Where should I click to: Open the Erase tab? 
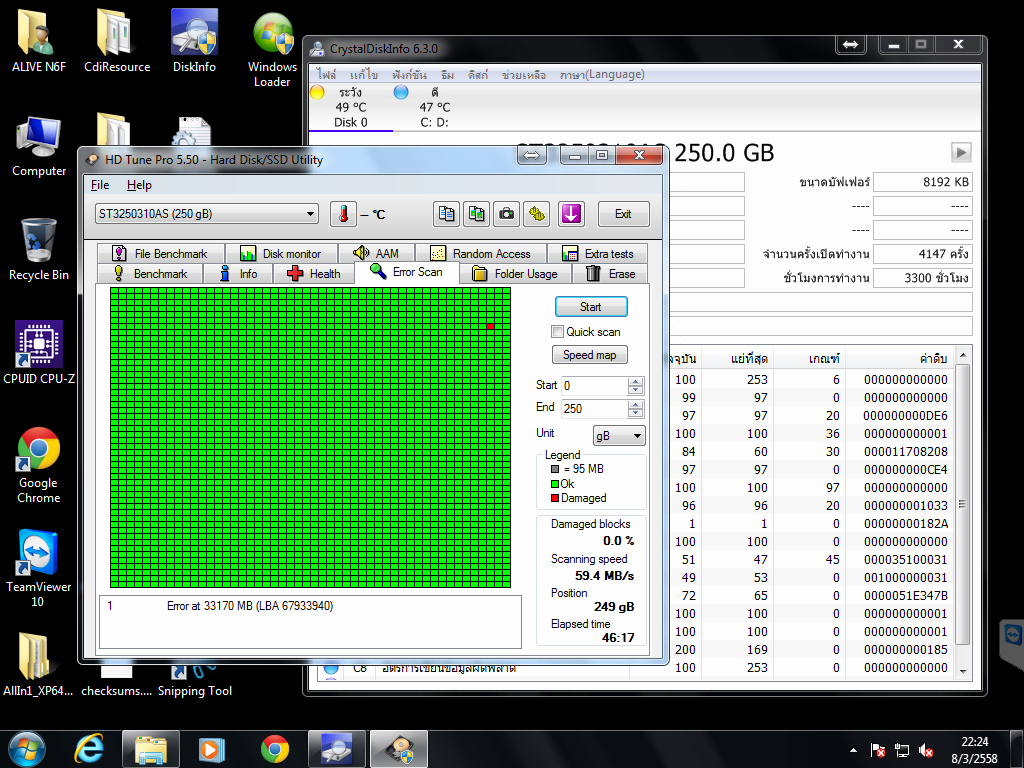pyautogui.click(x=611, y=274)
